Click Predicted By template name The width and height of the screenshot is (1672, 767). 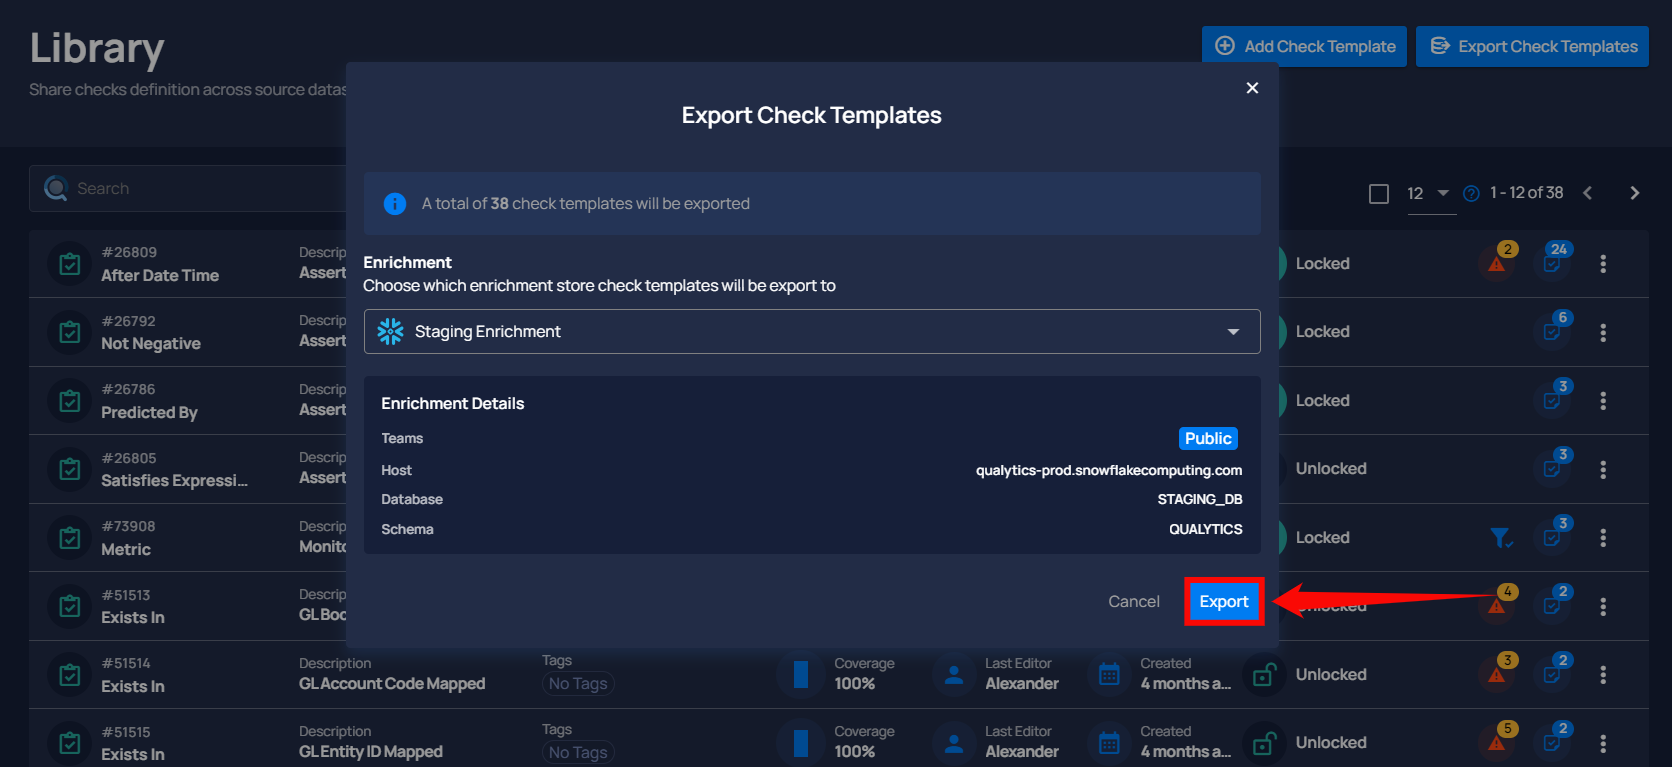(x=149, y=413)
